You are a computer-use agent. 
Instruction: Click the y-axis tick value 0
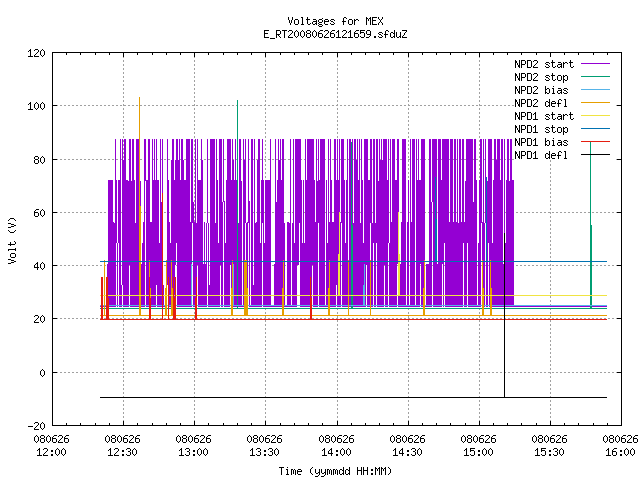tap(42, 373)
